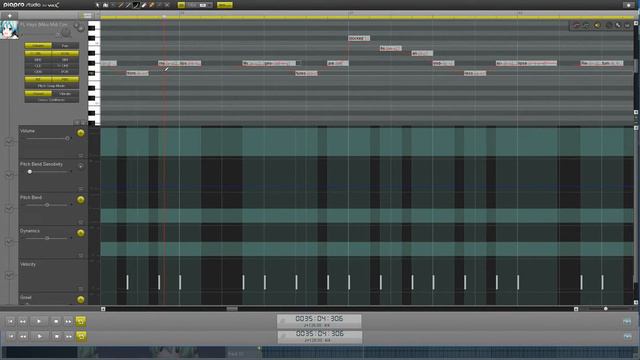Click the Miku singer avatar thumbnail

click(9, 30)
